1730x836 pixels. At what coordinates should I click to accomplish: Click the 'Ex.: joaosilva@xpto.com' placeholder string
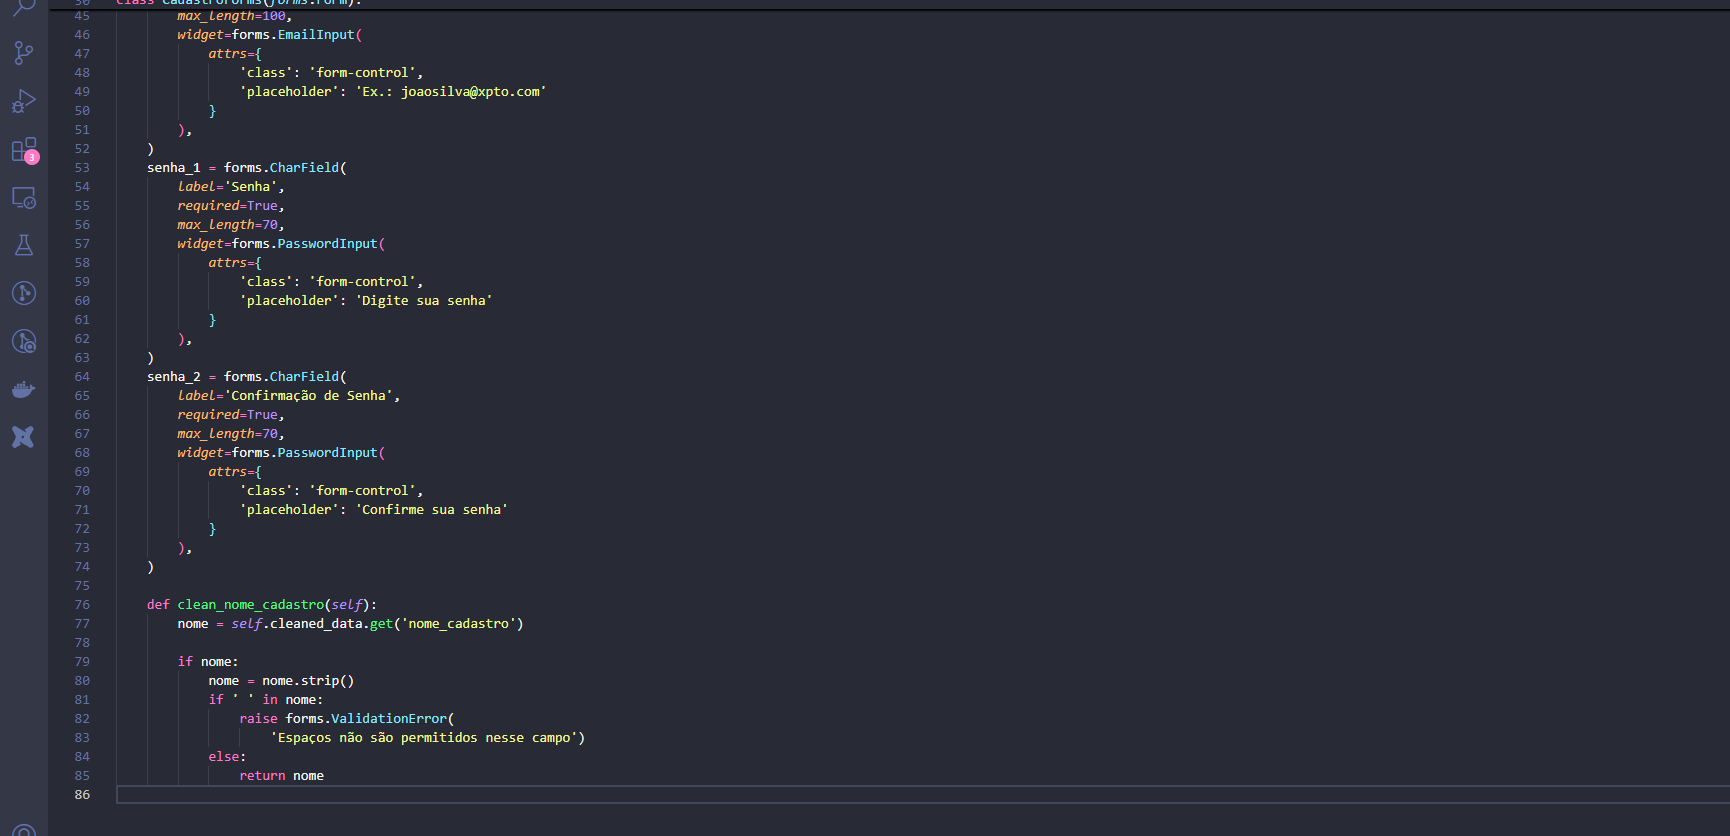(x=451, y=92)
